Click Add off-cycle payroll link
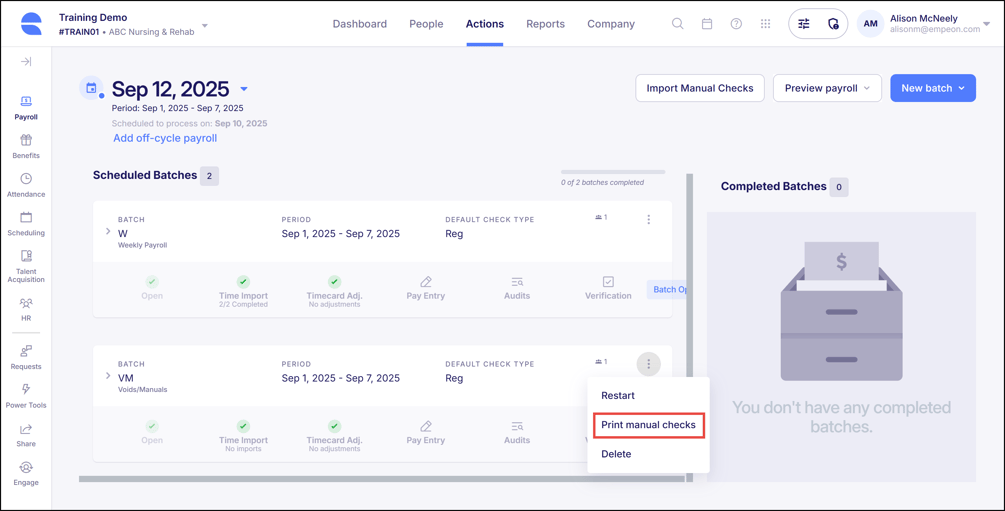 [x=165, y=138]
